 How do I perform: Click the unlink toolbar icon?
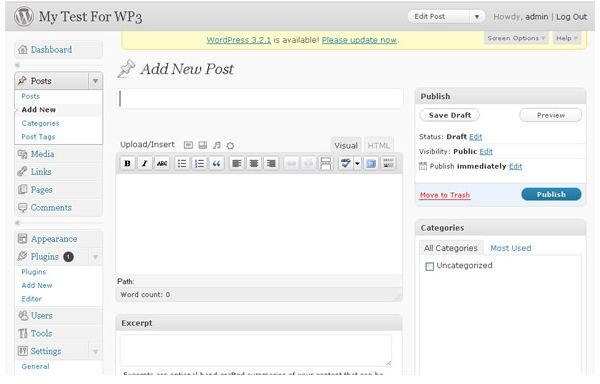point(308,163)
